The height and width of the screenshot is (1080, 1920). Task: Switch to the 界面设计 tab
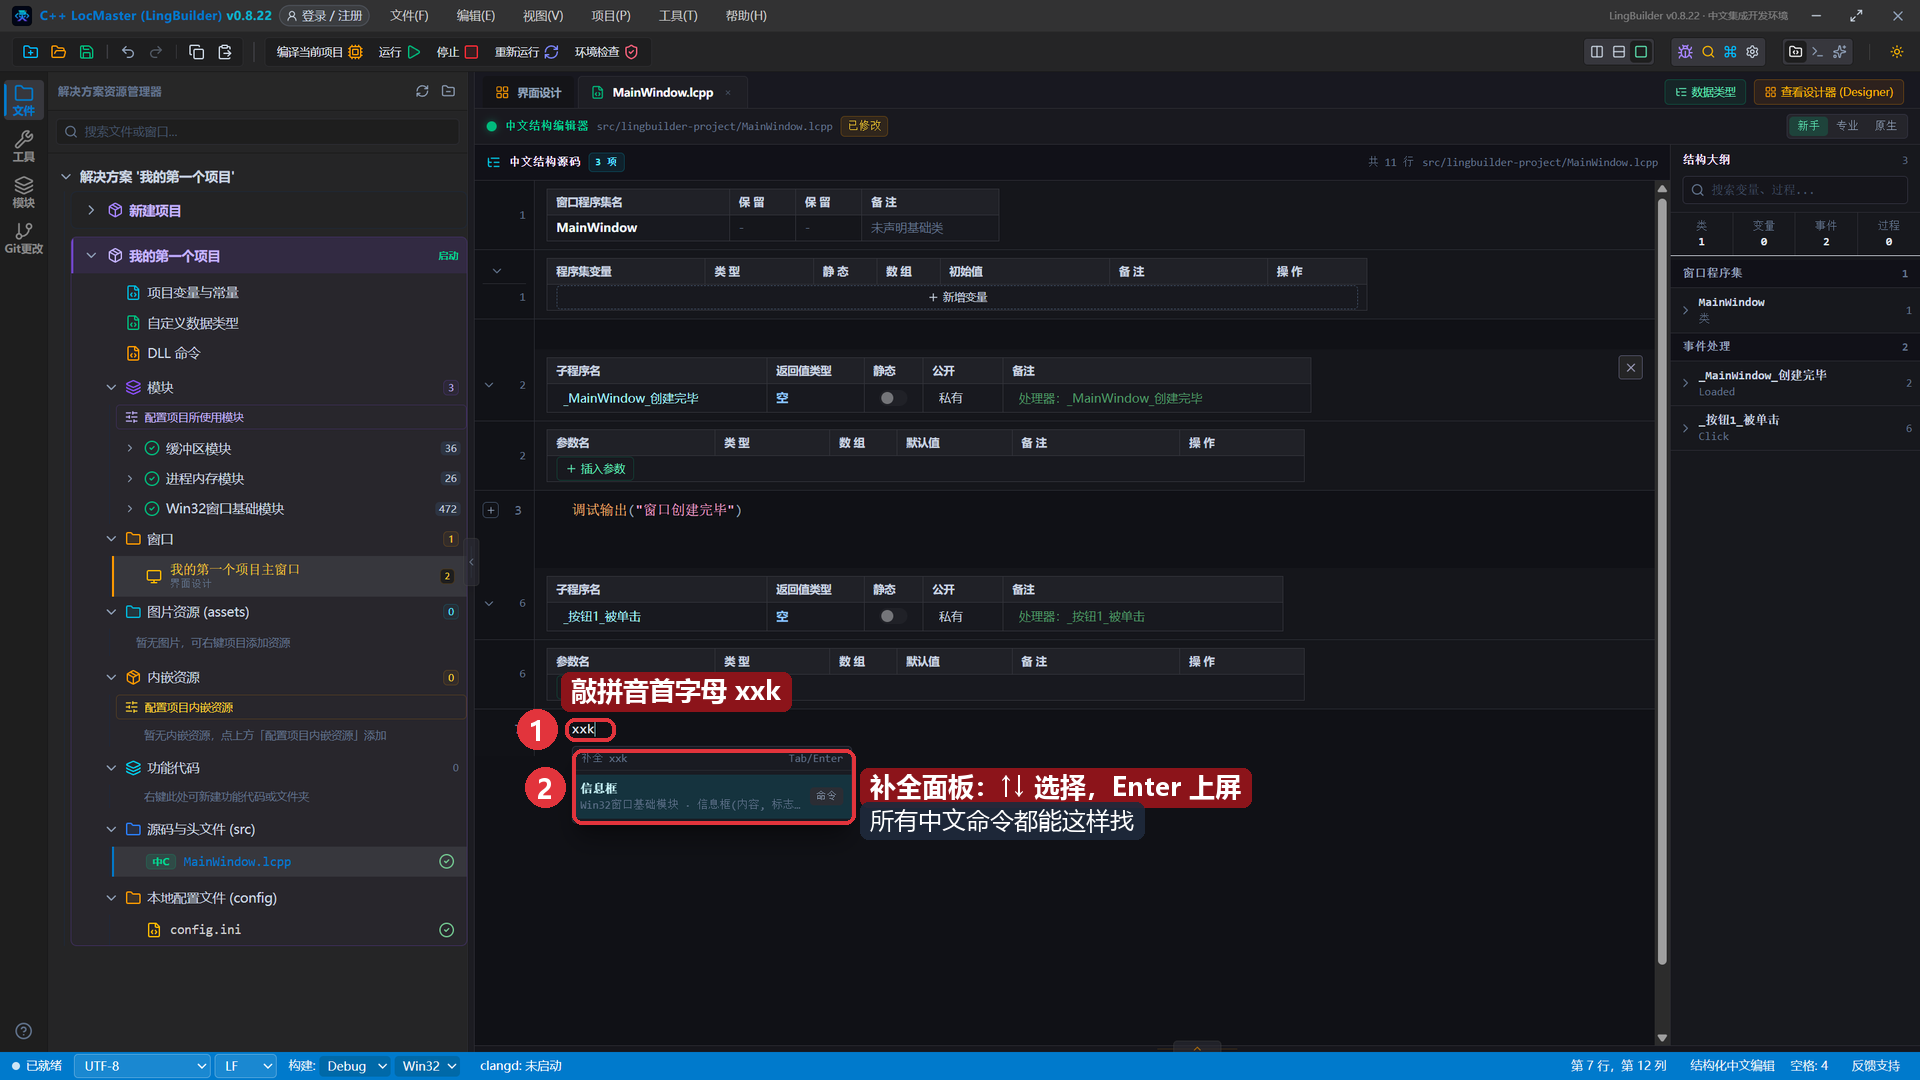pyautogui.click(x=529, y=92)
